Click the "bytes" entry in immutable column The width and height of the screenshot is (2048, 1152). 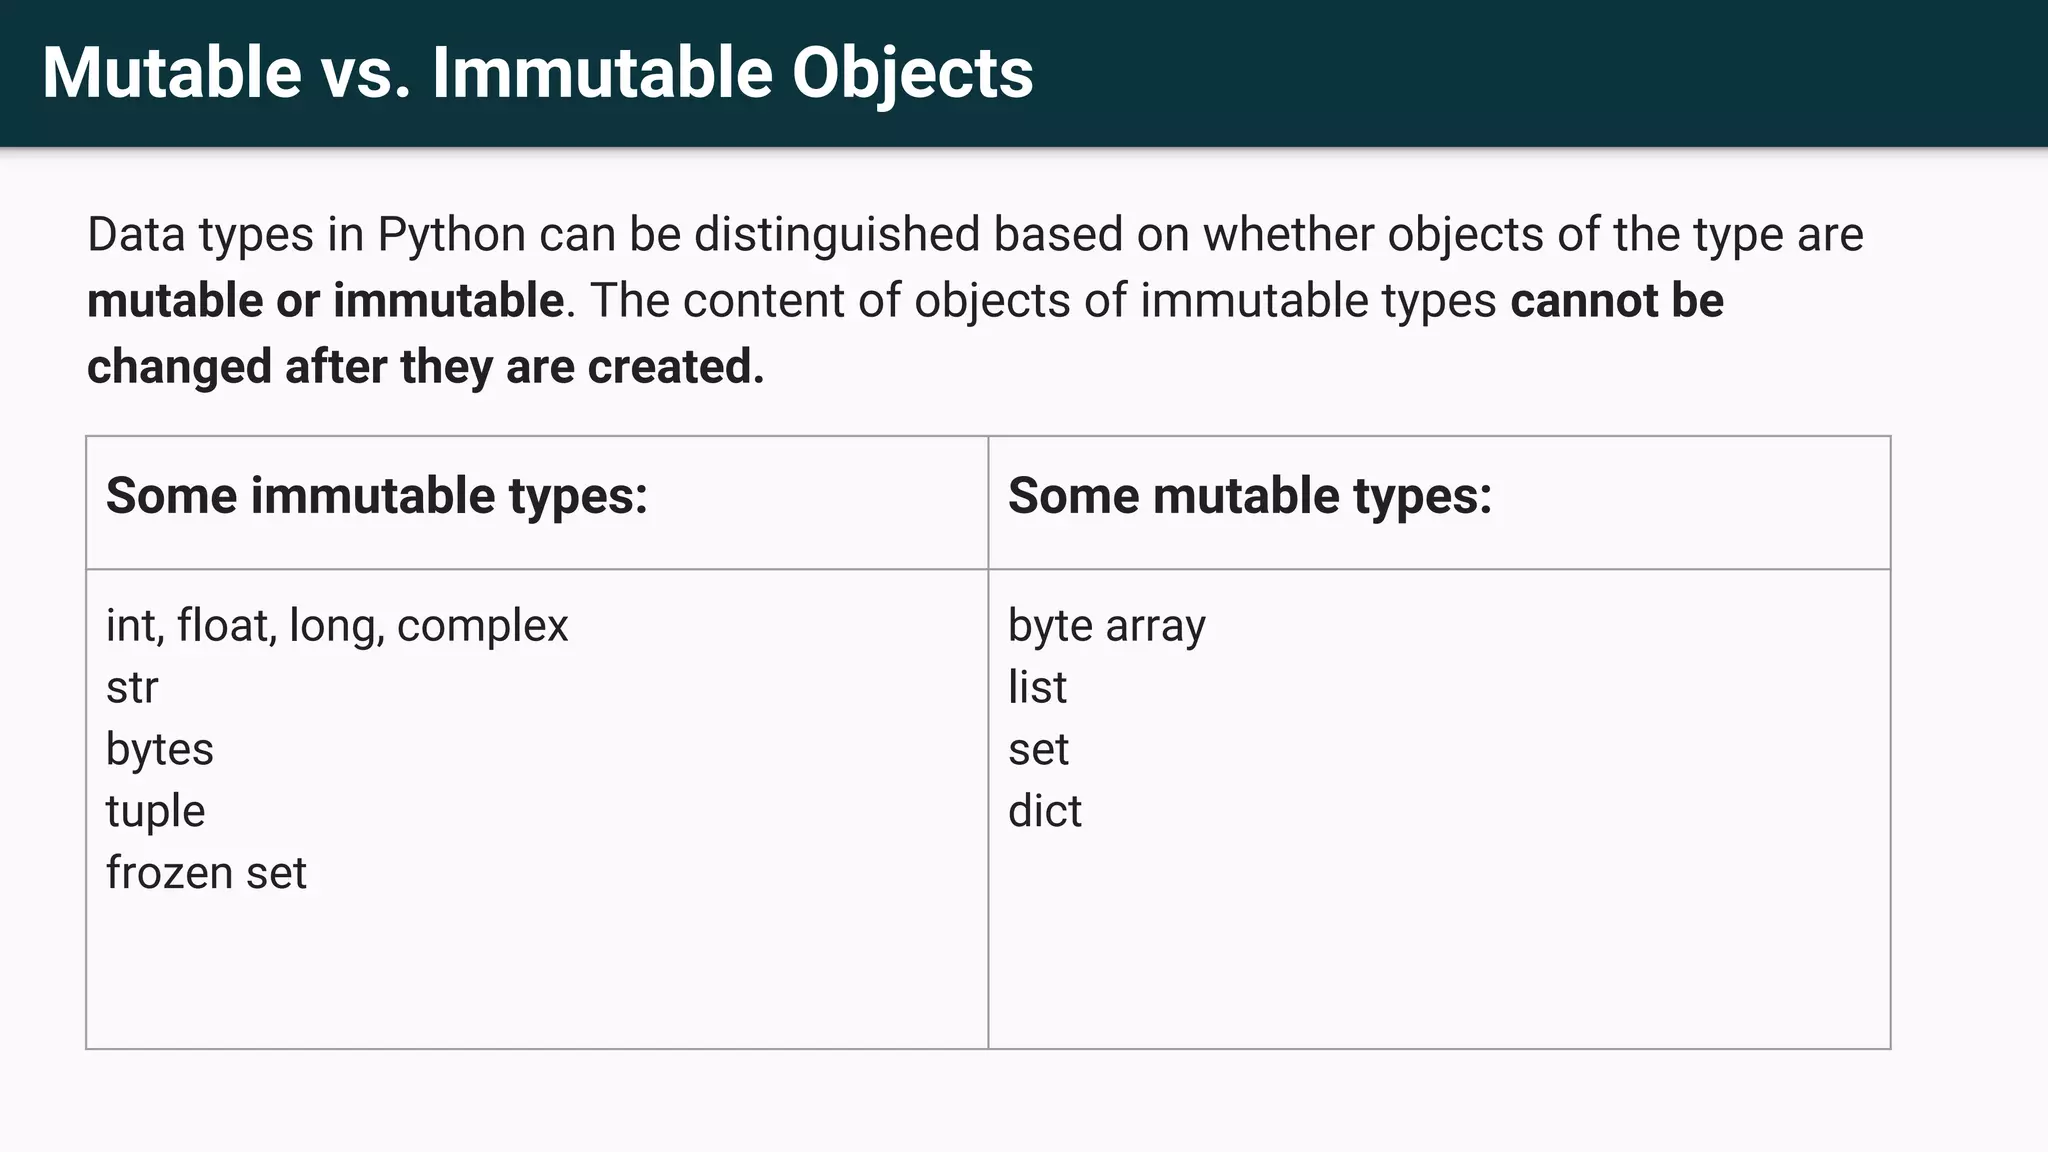(159, 750)
